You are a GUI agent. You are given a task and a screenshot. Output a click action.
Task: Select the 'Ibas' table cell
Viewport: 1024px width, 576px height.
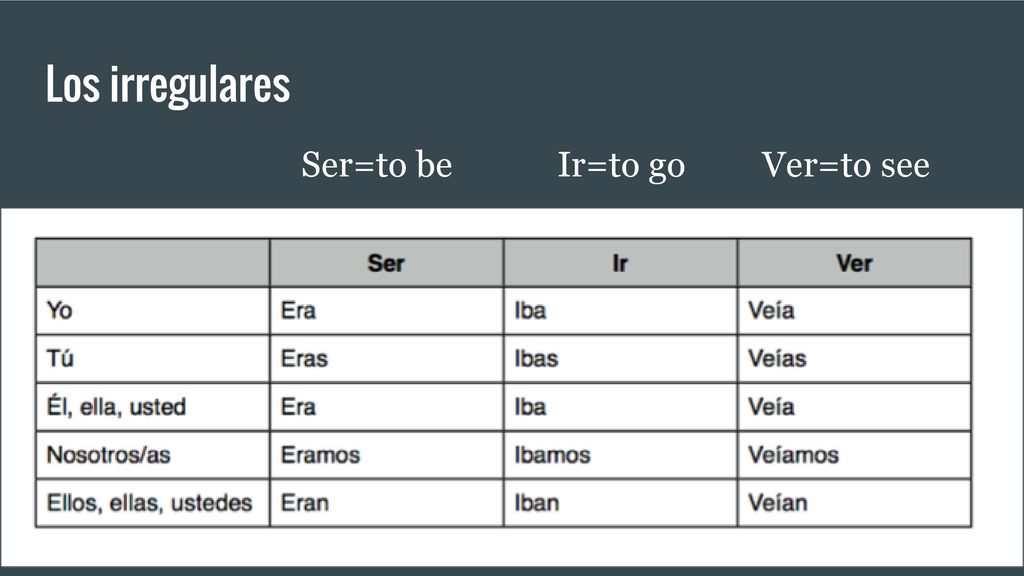(x=620, y=359)
